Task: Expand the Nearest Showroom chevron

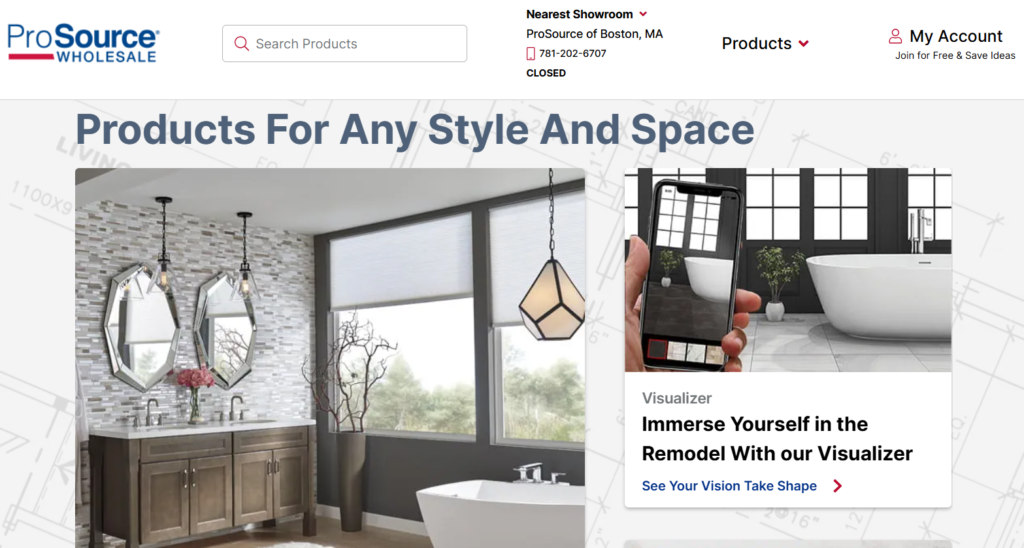Action: click(643, 14)
